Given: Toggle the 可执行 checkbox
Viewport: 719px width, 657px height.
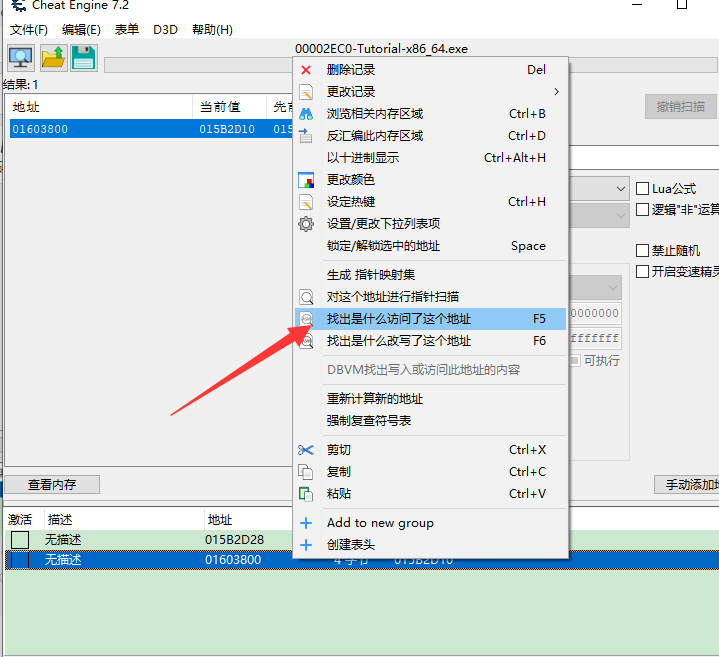Looking at the screenshot, I should tap(575, 360).
